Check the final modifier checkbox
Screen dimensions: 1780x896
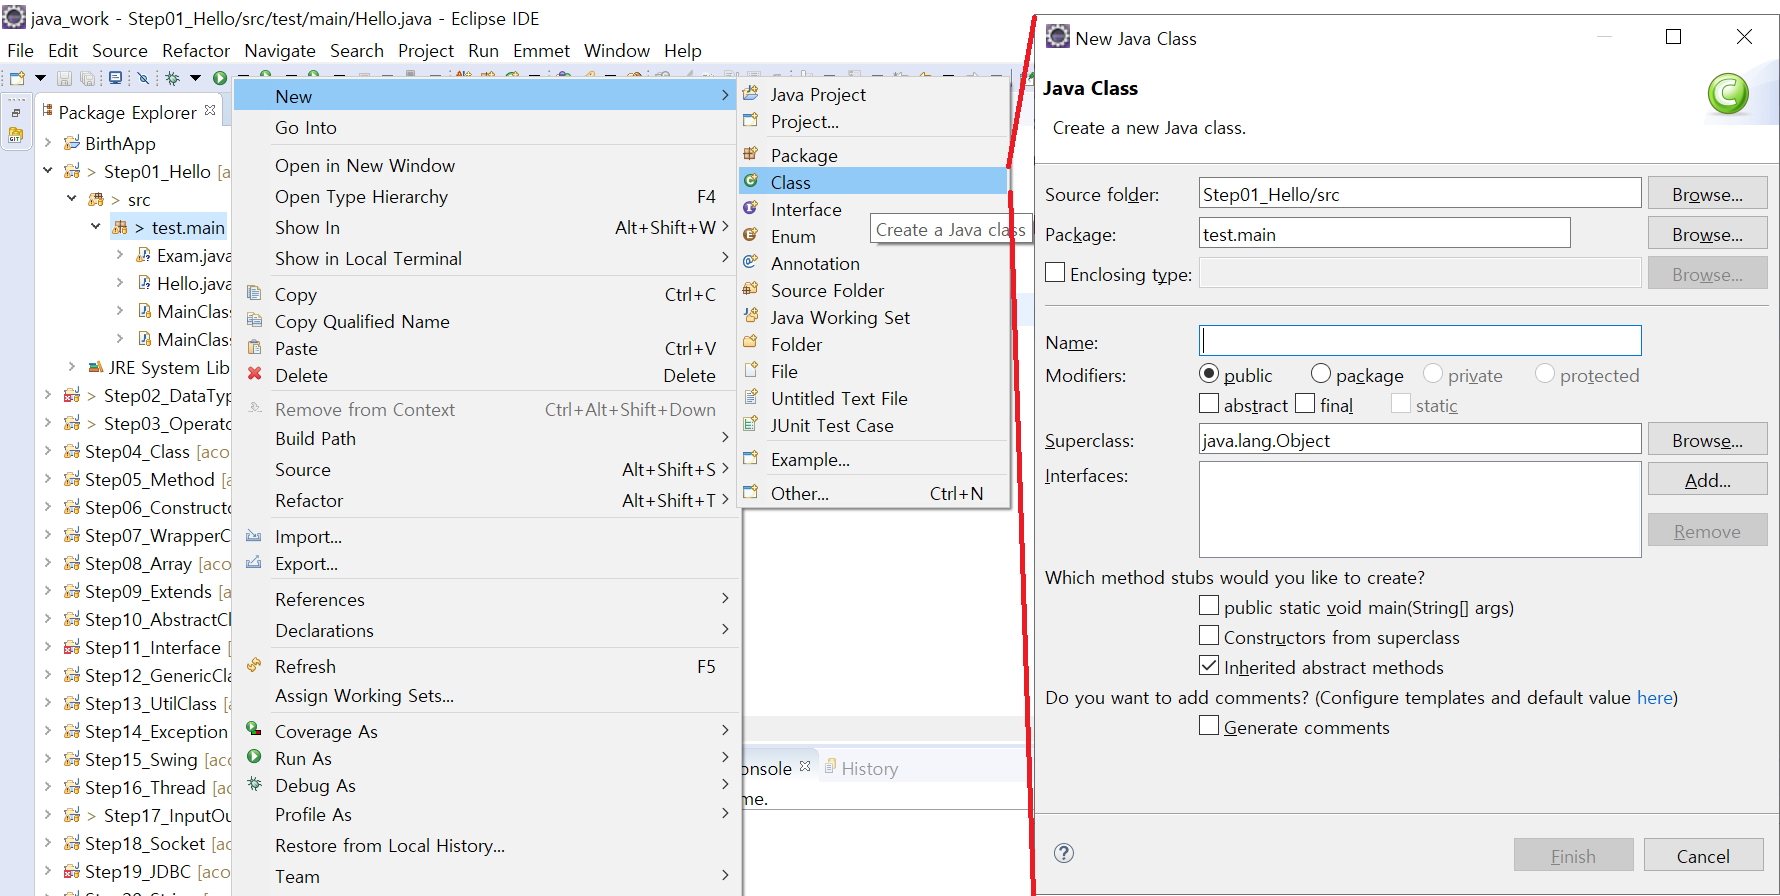(1305, 403)
